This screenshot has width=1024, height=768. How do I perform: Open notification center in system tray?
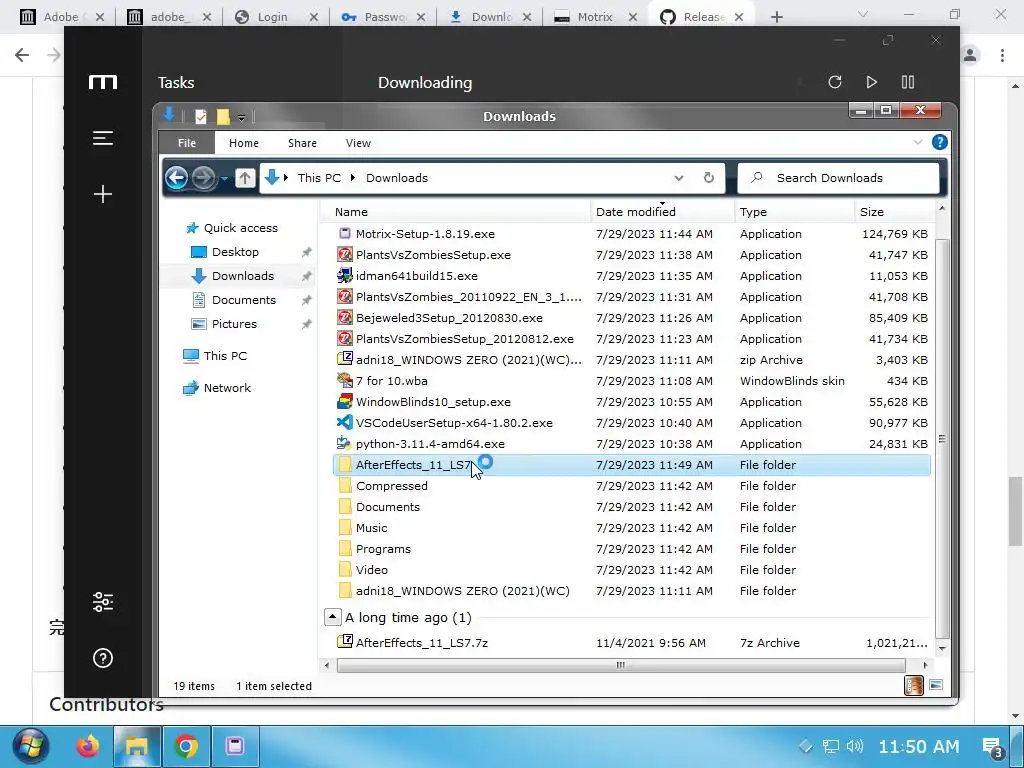tap(993, 746)
